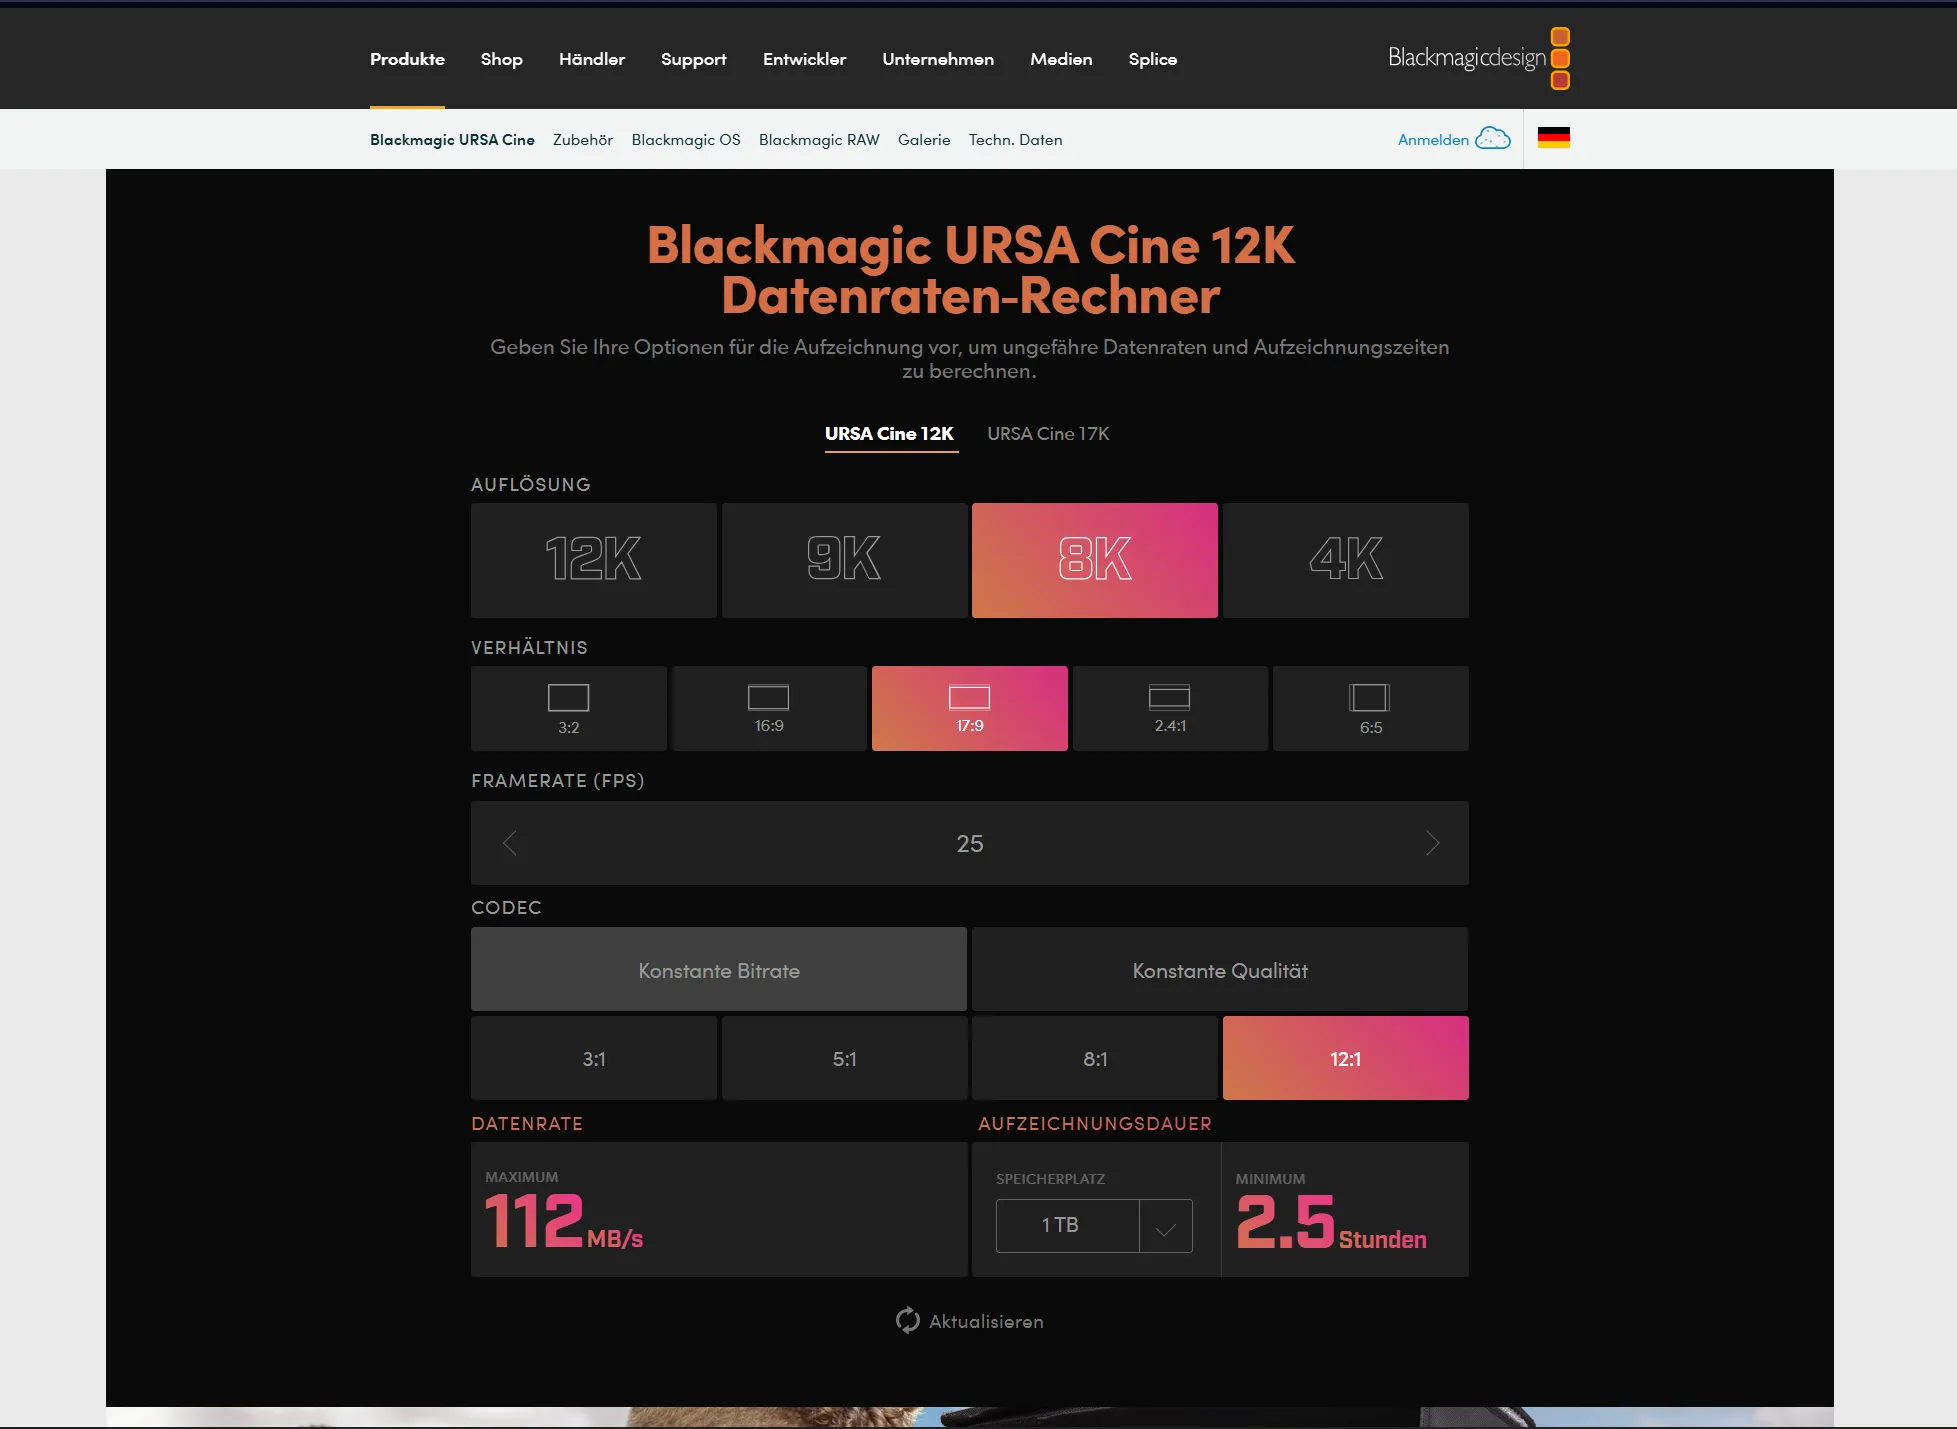Screen dimensions: 1957x1429
Task: Click the cloud sign-in icon
Action: pyautogui.click(x=1493, y=138)
